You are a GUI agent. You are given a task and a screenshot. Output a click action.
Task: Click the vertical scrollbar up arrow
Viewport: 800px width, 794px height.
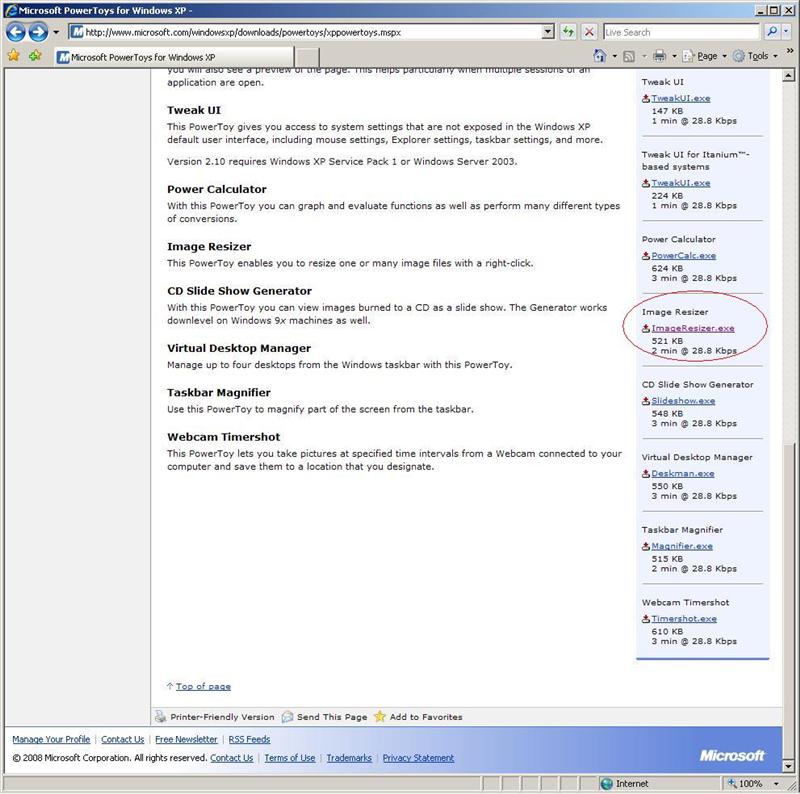click(x=788, y=76)
